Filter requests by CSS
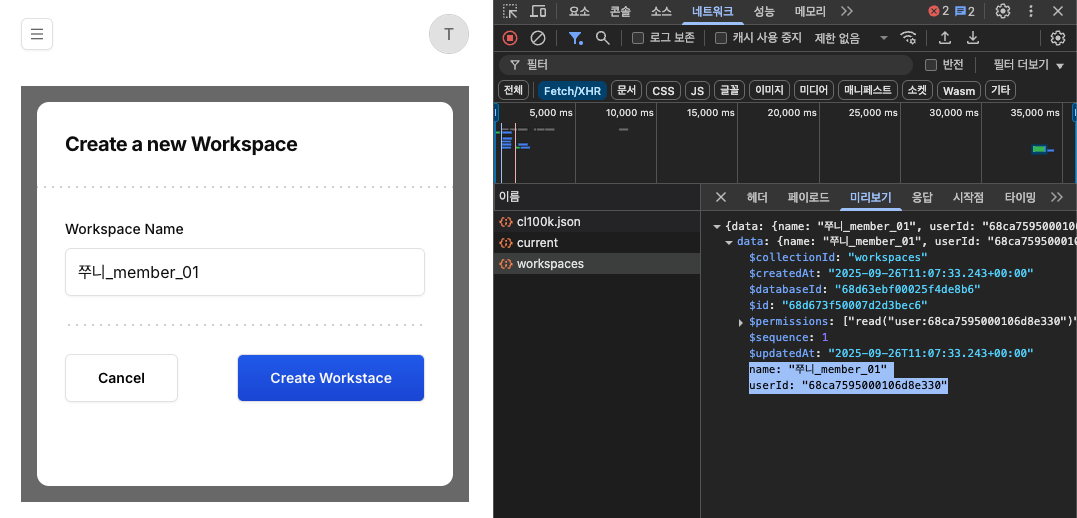This screenshot has width=1077, height=518. 664,90
